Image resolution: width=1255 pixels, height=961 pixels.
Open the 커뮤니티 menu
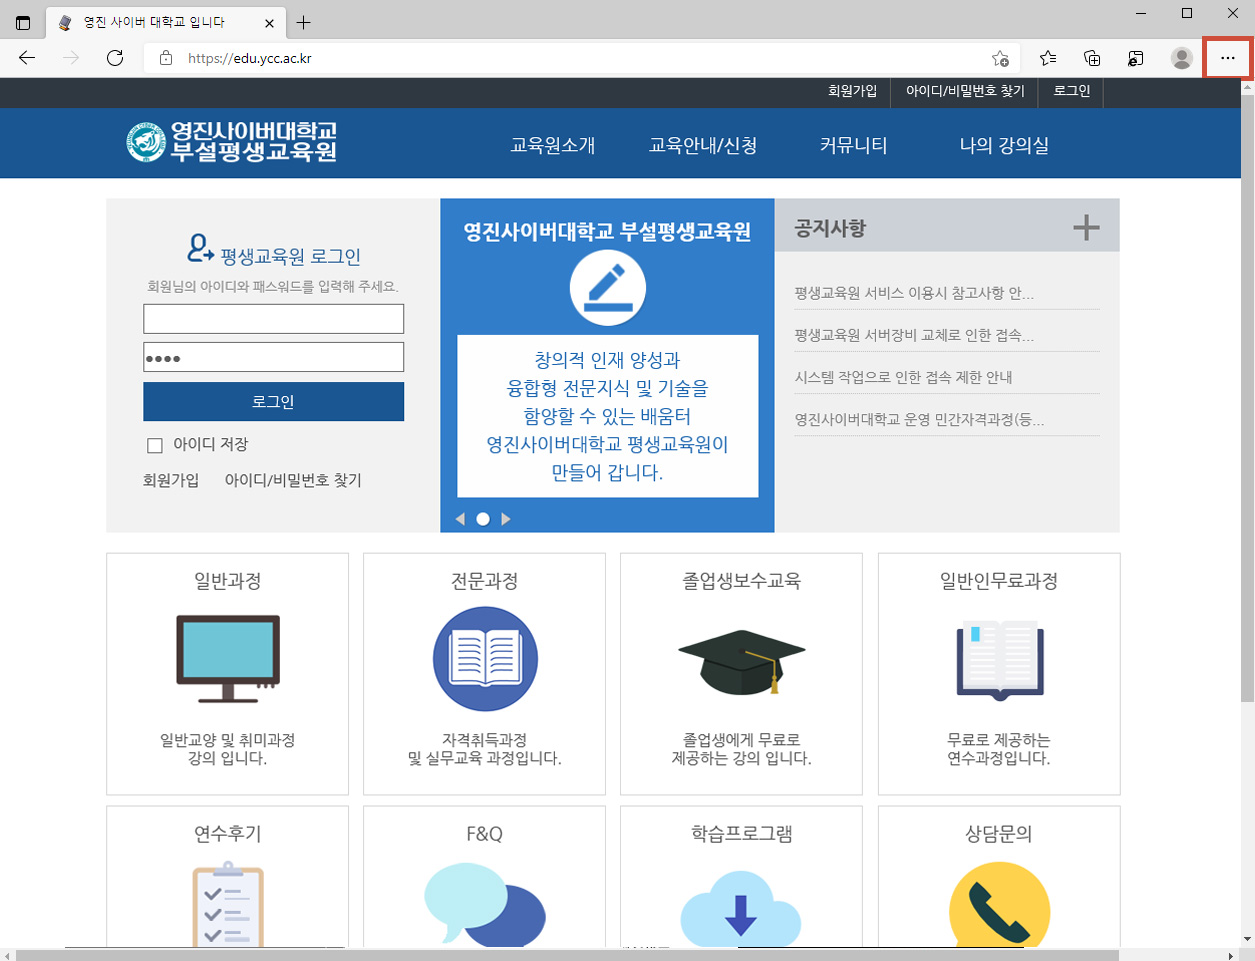[x=853, y=145]
